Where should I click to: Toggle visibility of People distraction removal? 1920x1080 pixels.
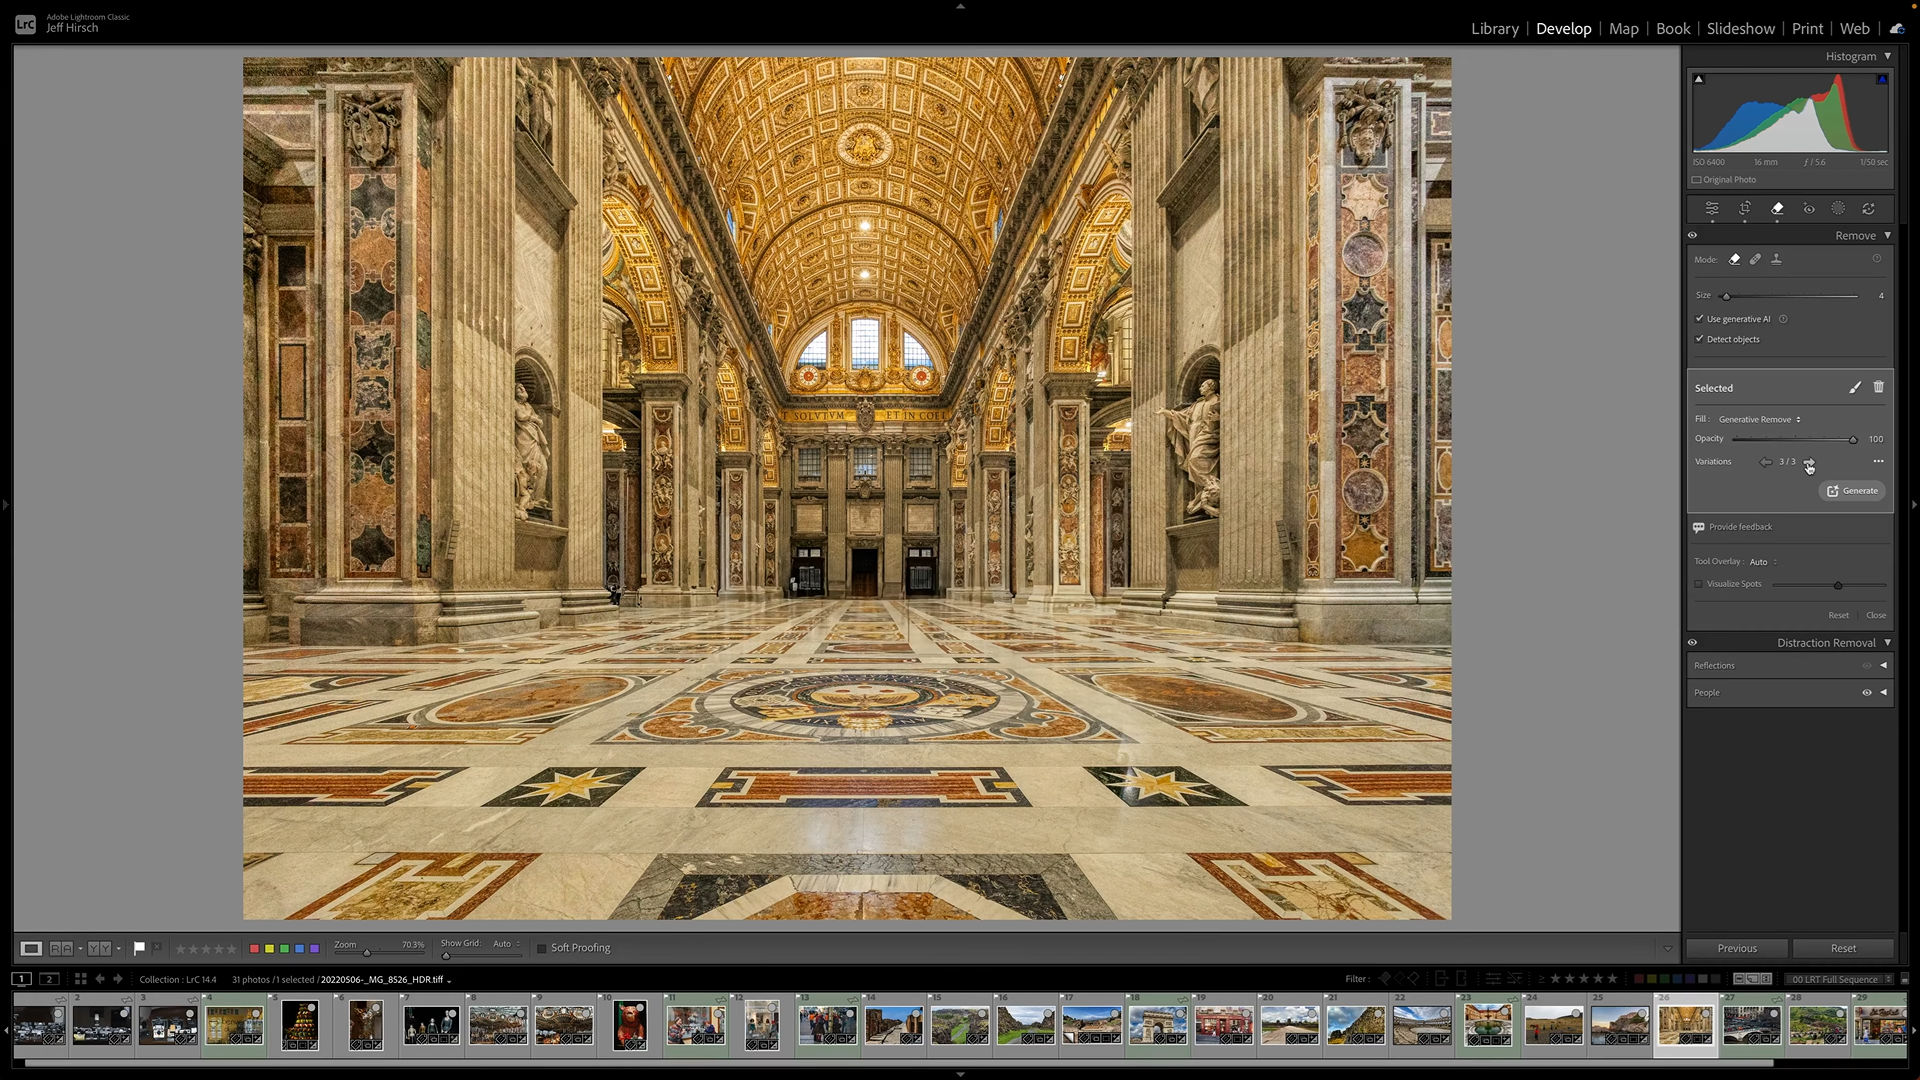1866,692
